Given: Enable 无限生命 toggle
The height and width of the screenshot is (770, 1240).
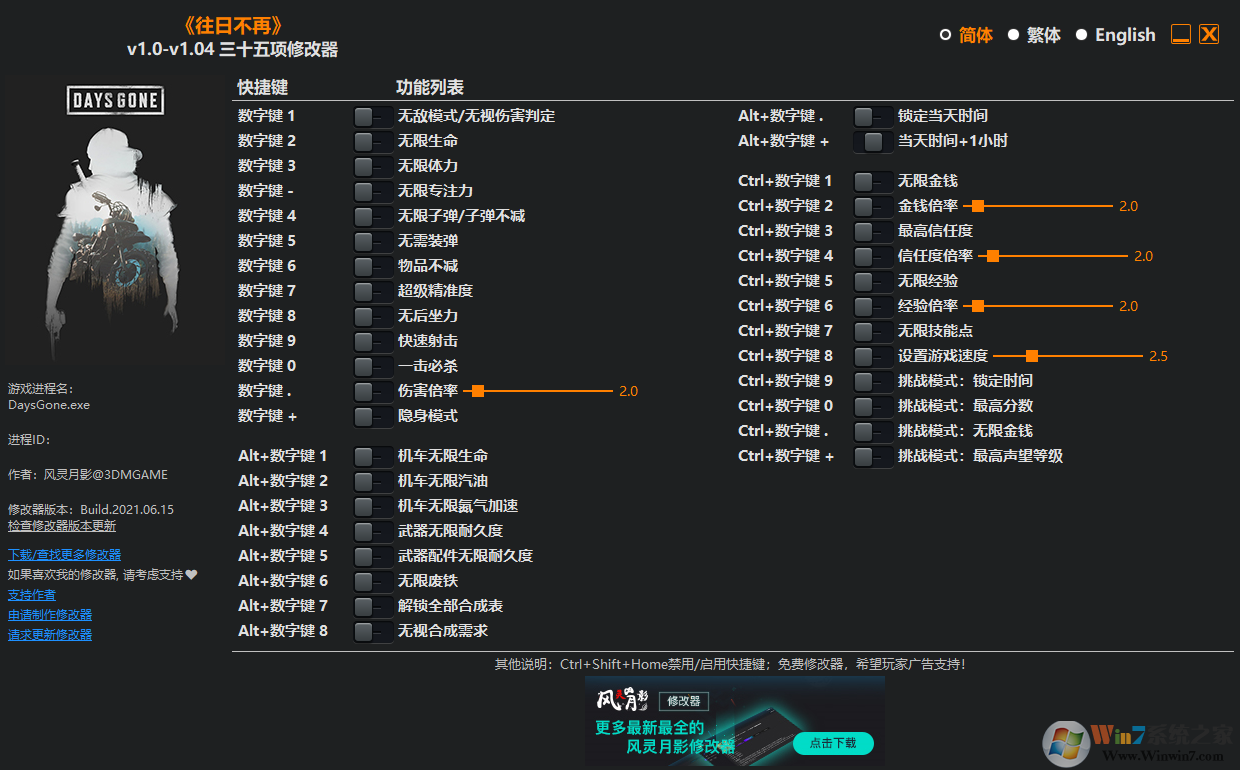Looking at the screenshot, I should coord(373,141).
